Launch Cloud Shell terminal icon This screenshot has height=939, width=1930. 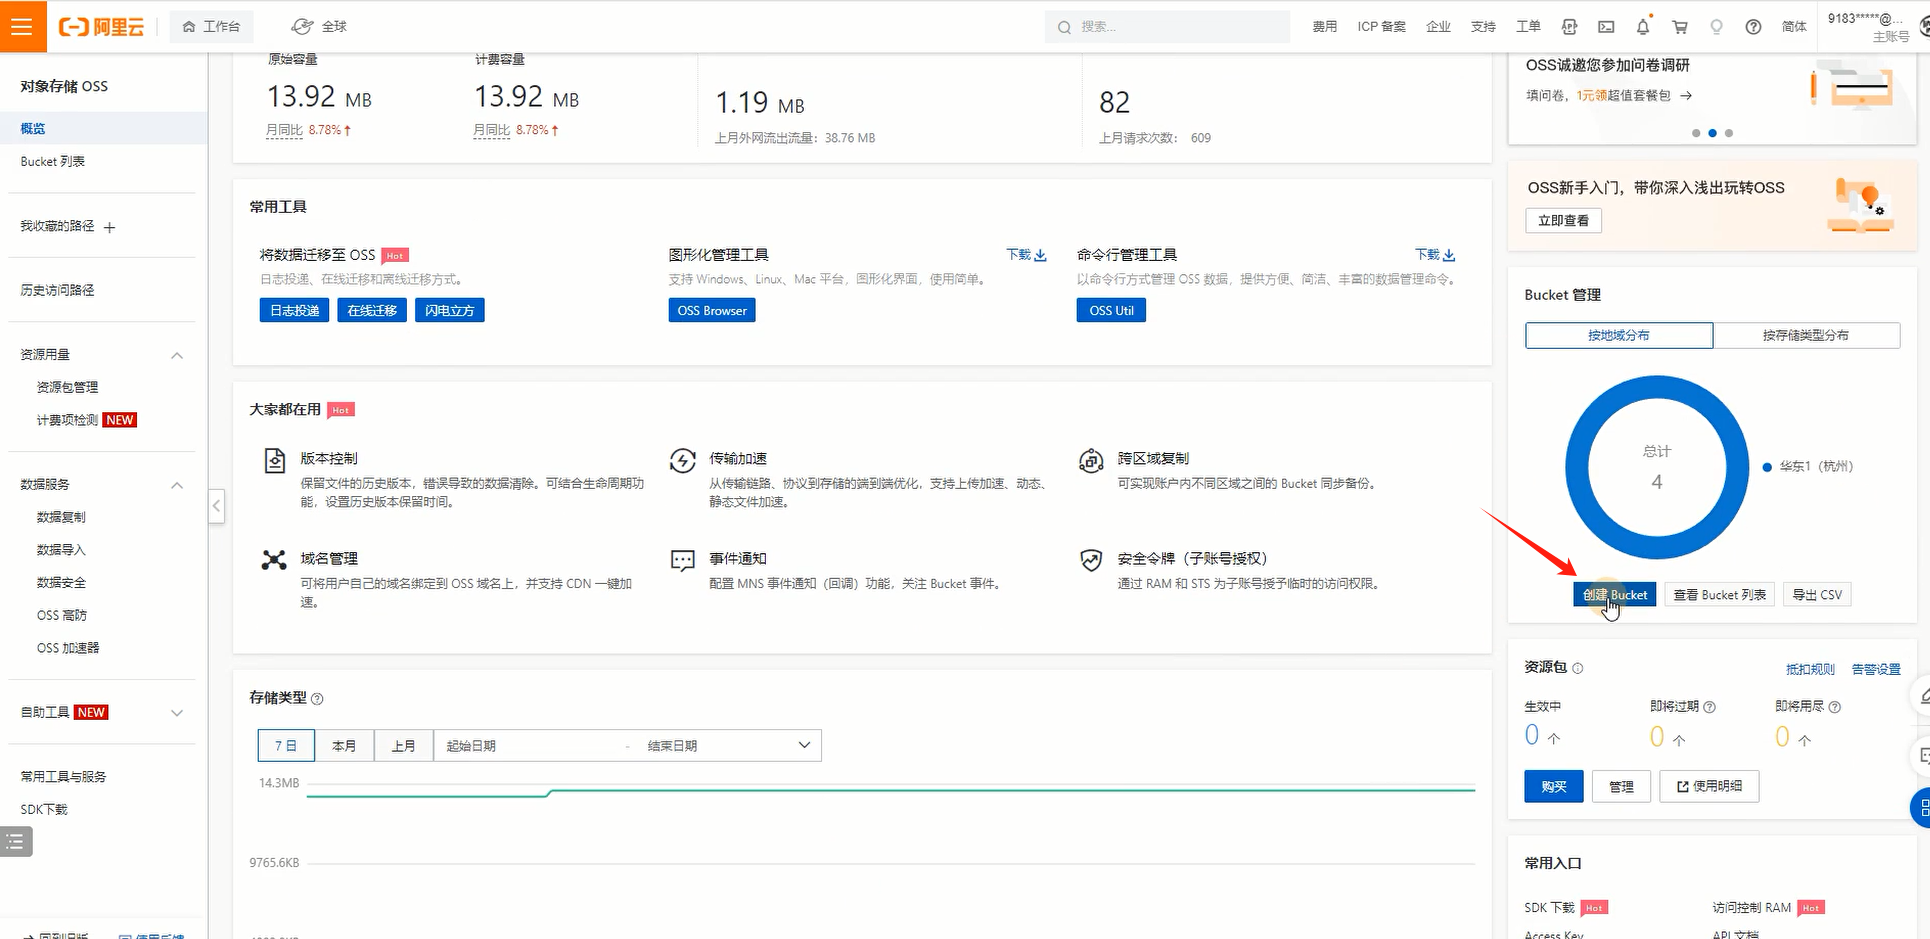[x=1606, y=27]
